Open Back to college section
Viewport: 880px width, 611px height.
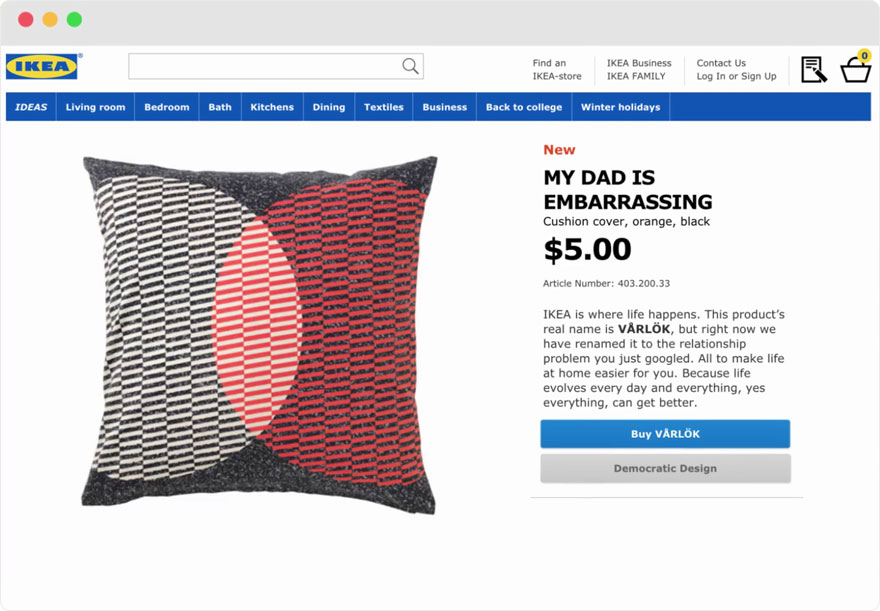click(524, 107)
